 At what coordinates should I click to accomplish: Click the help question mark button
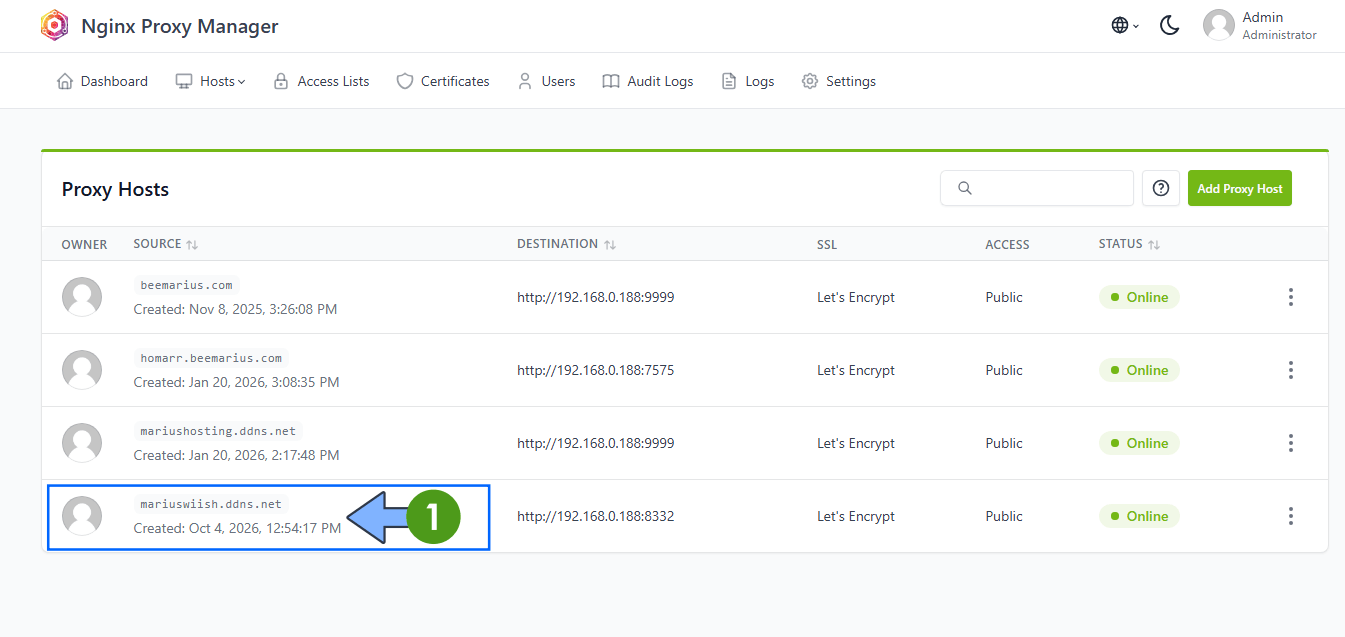pyautogui.click(x=1161, y=188)
